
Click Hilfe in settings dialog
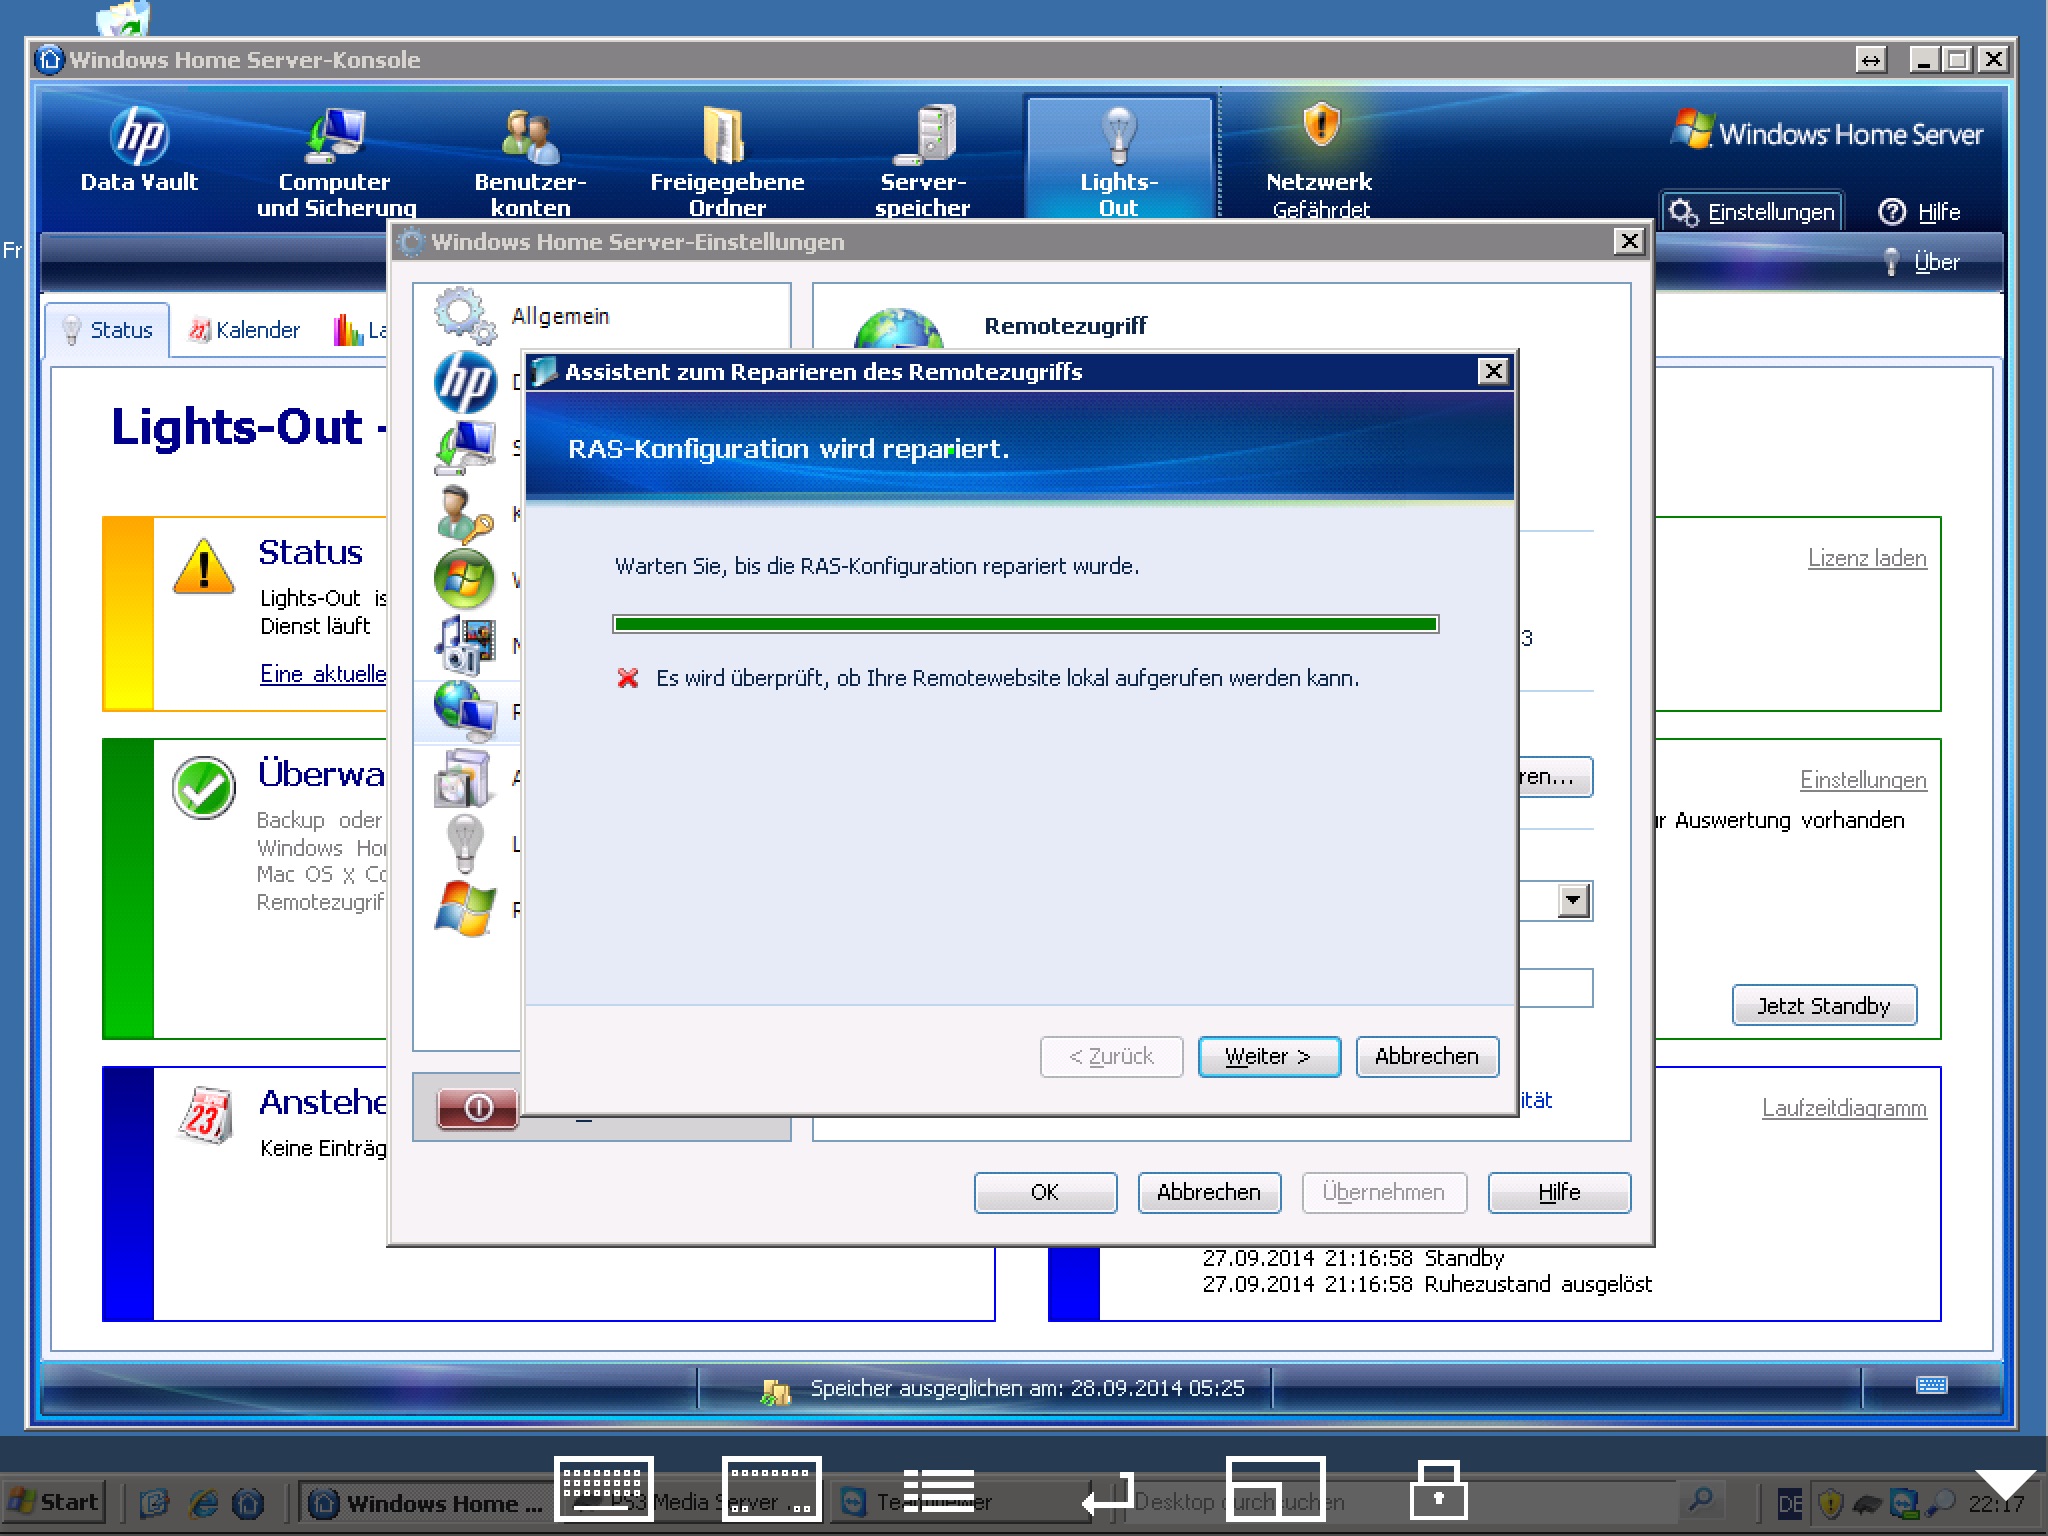coord(1559,1192)
